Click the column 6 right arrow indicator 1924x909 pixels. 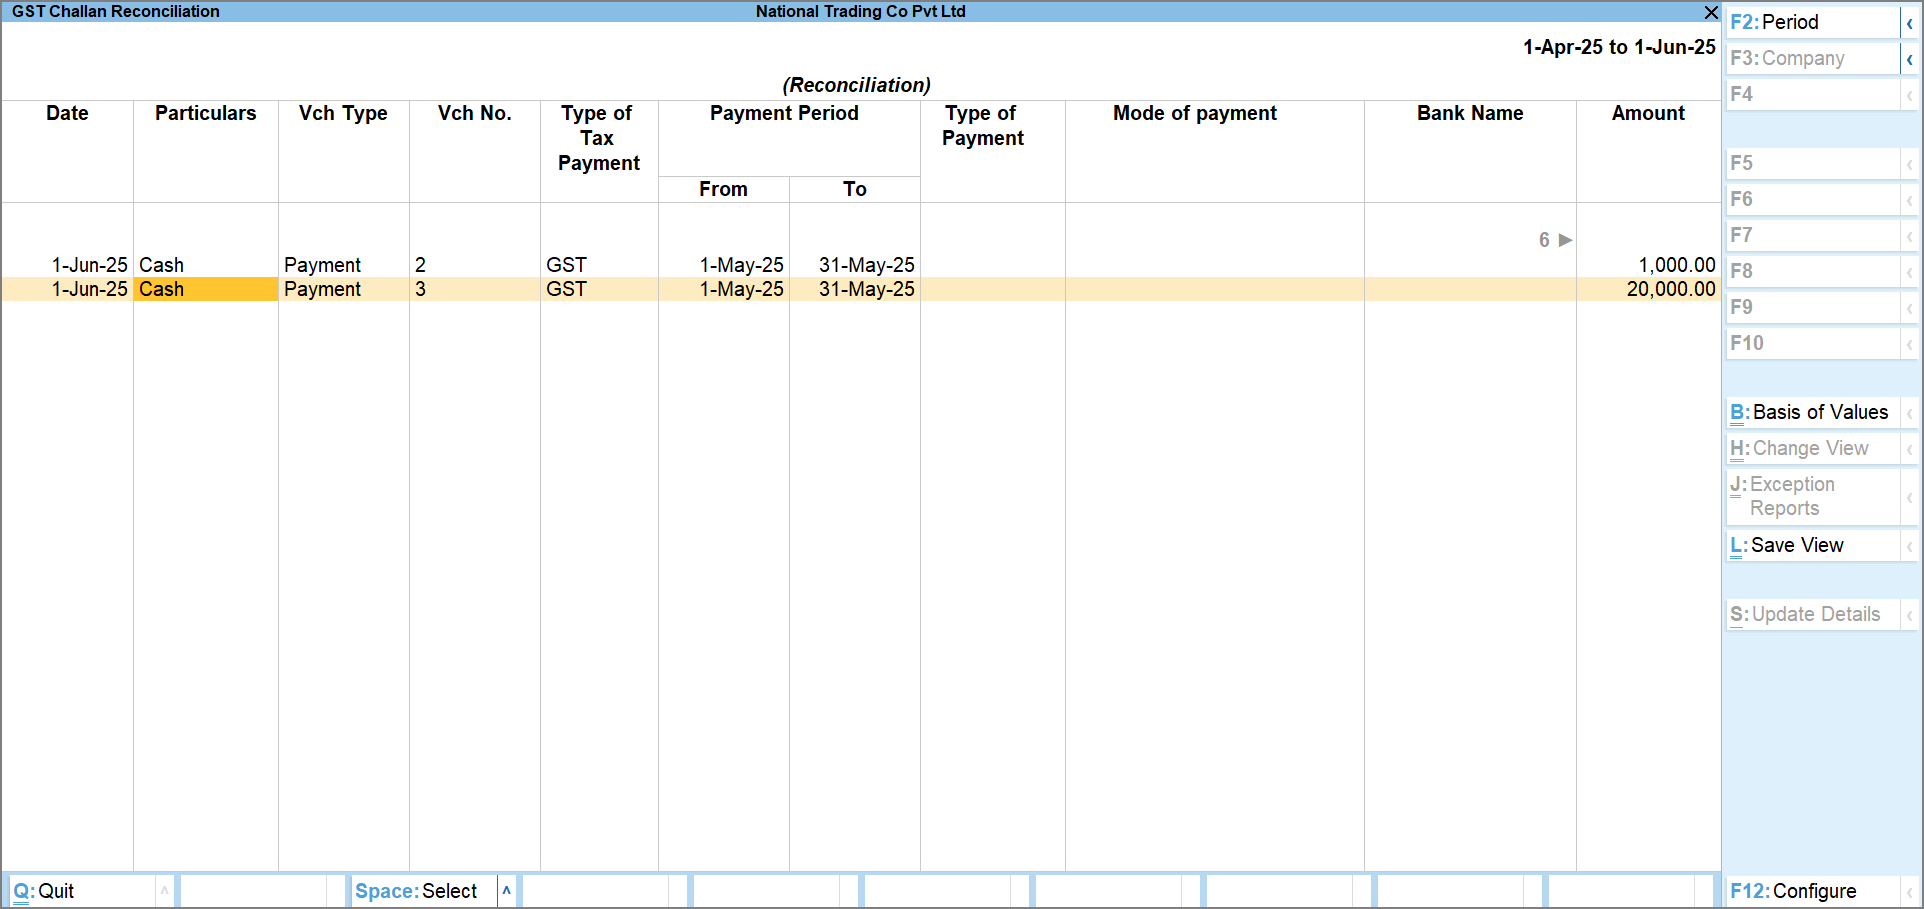click(1565, 240)
